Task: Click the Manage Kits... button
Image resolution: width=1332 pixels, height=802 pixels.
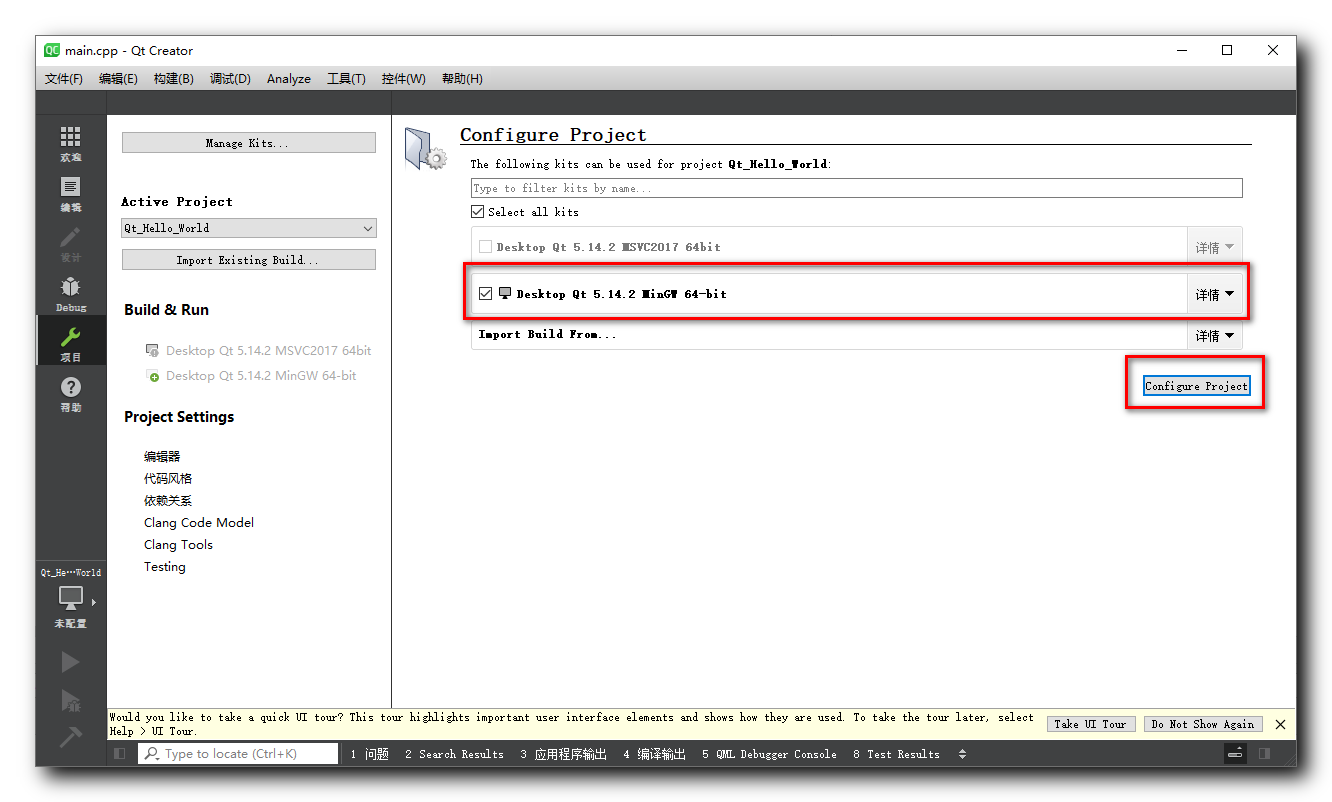Action: click(x=249, y=143)
